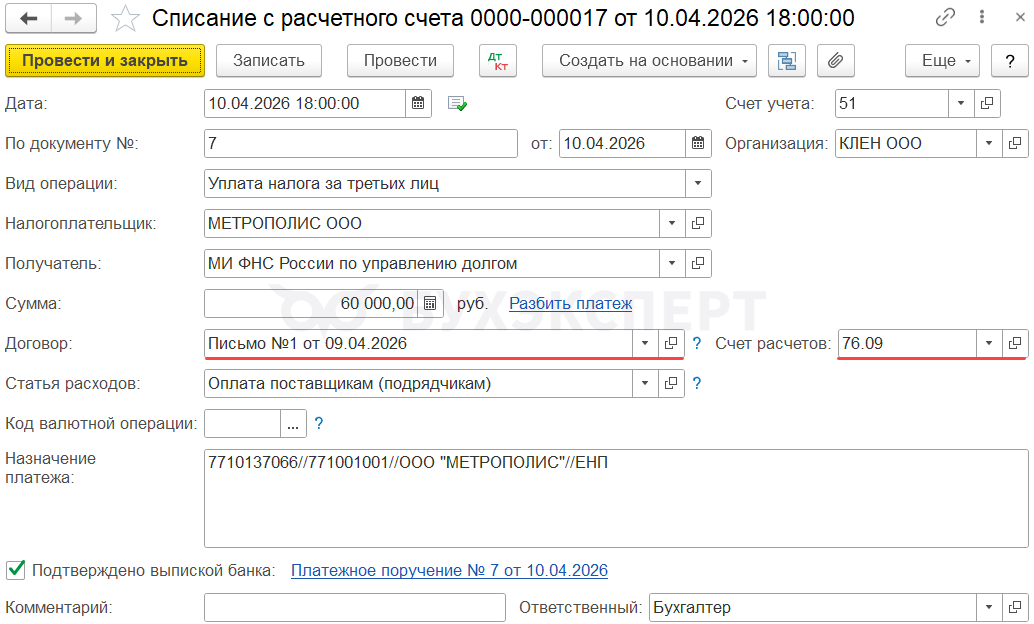Click the Дт/Кт postings icon
Screen dimensions: 1034x624
click(x=497, y=61)
